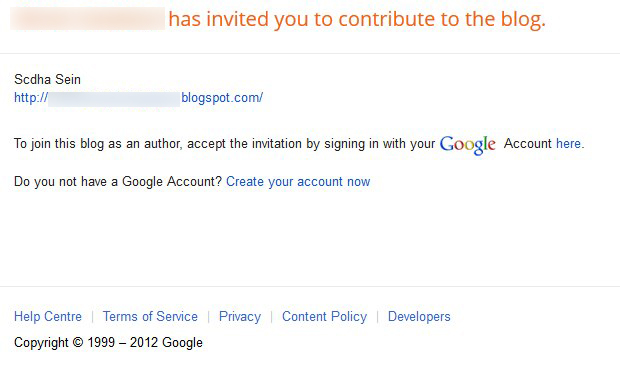620x383 pixels.
Task: Open the blogspot.com blog URL link
Action: [x=138, y=98]
